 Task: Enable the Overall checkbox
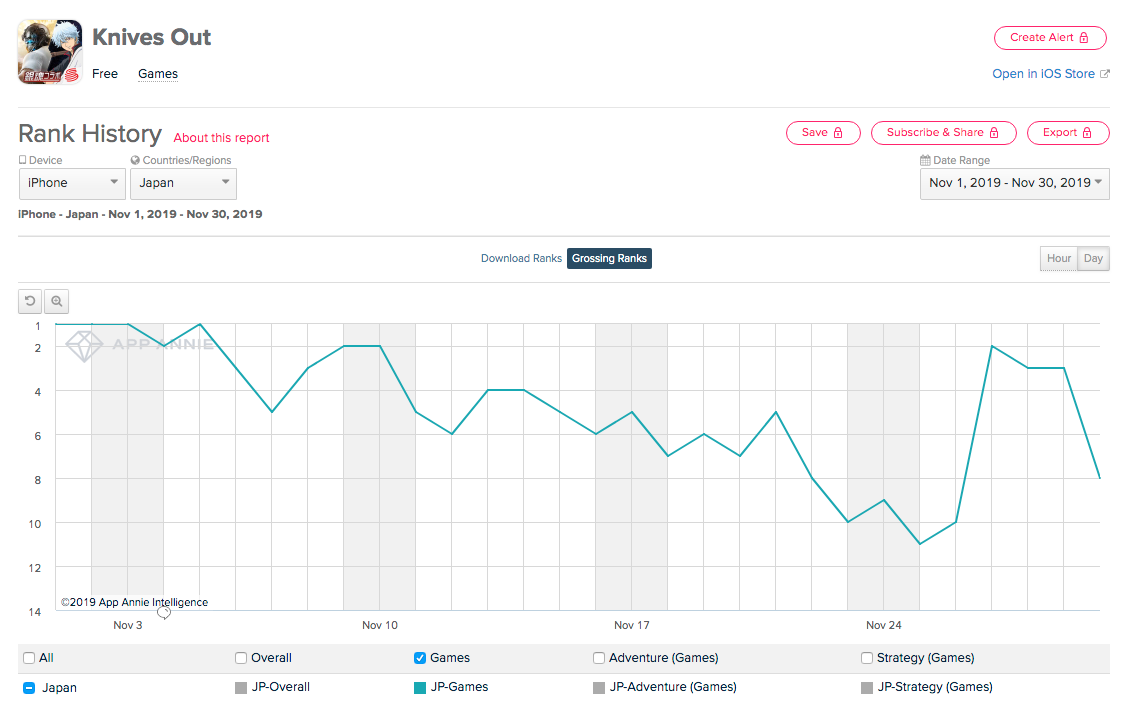pyautogui.click(x=241, y=658)
